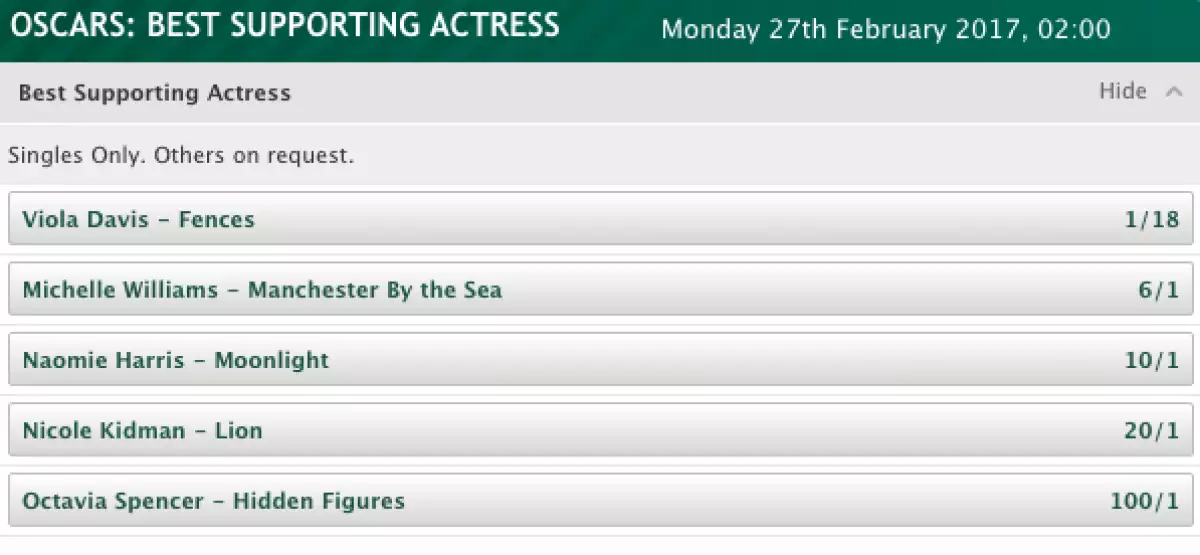Select the Best Supporting Actress section header
1200x555 pixels.
(x=155, y=93)
